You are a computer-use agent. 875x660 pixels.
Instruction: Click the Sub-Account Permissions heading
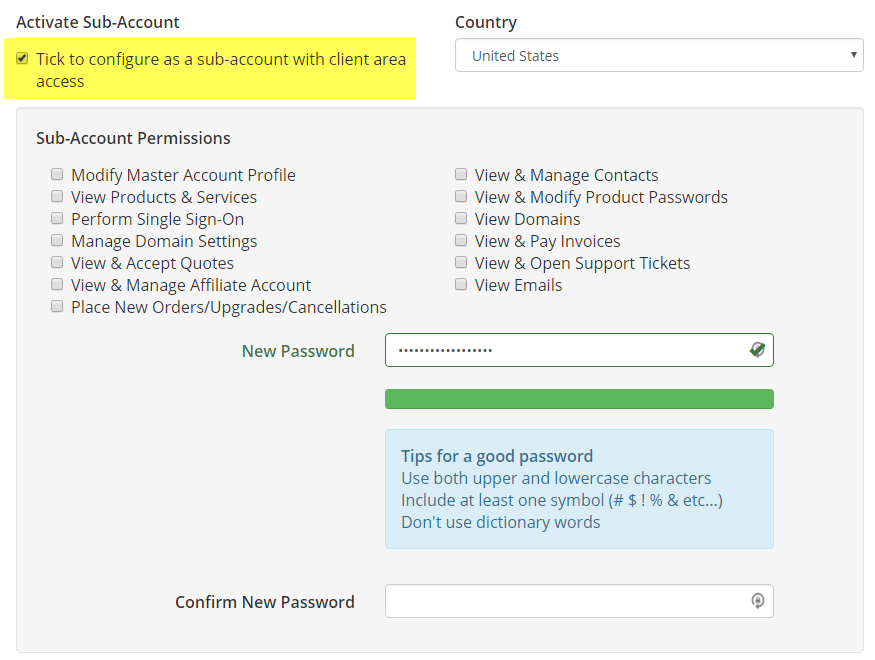pyautogui.click(x=133, y=138)
